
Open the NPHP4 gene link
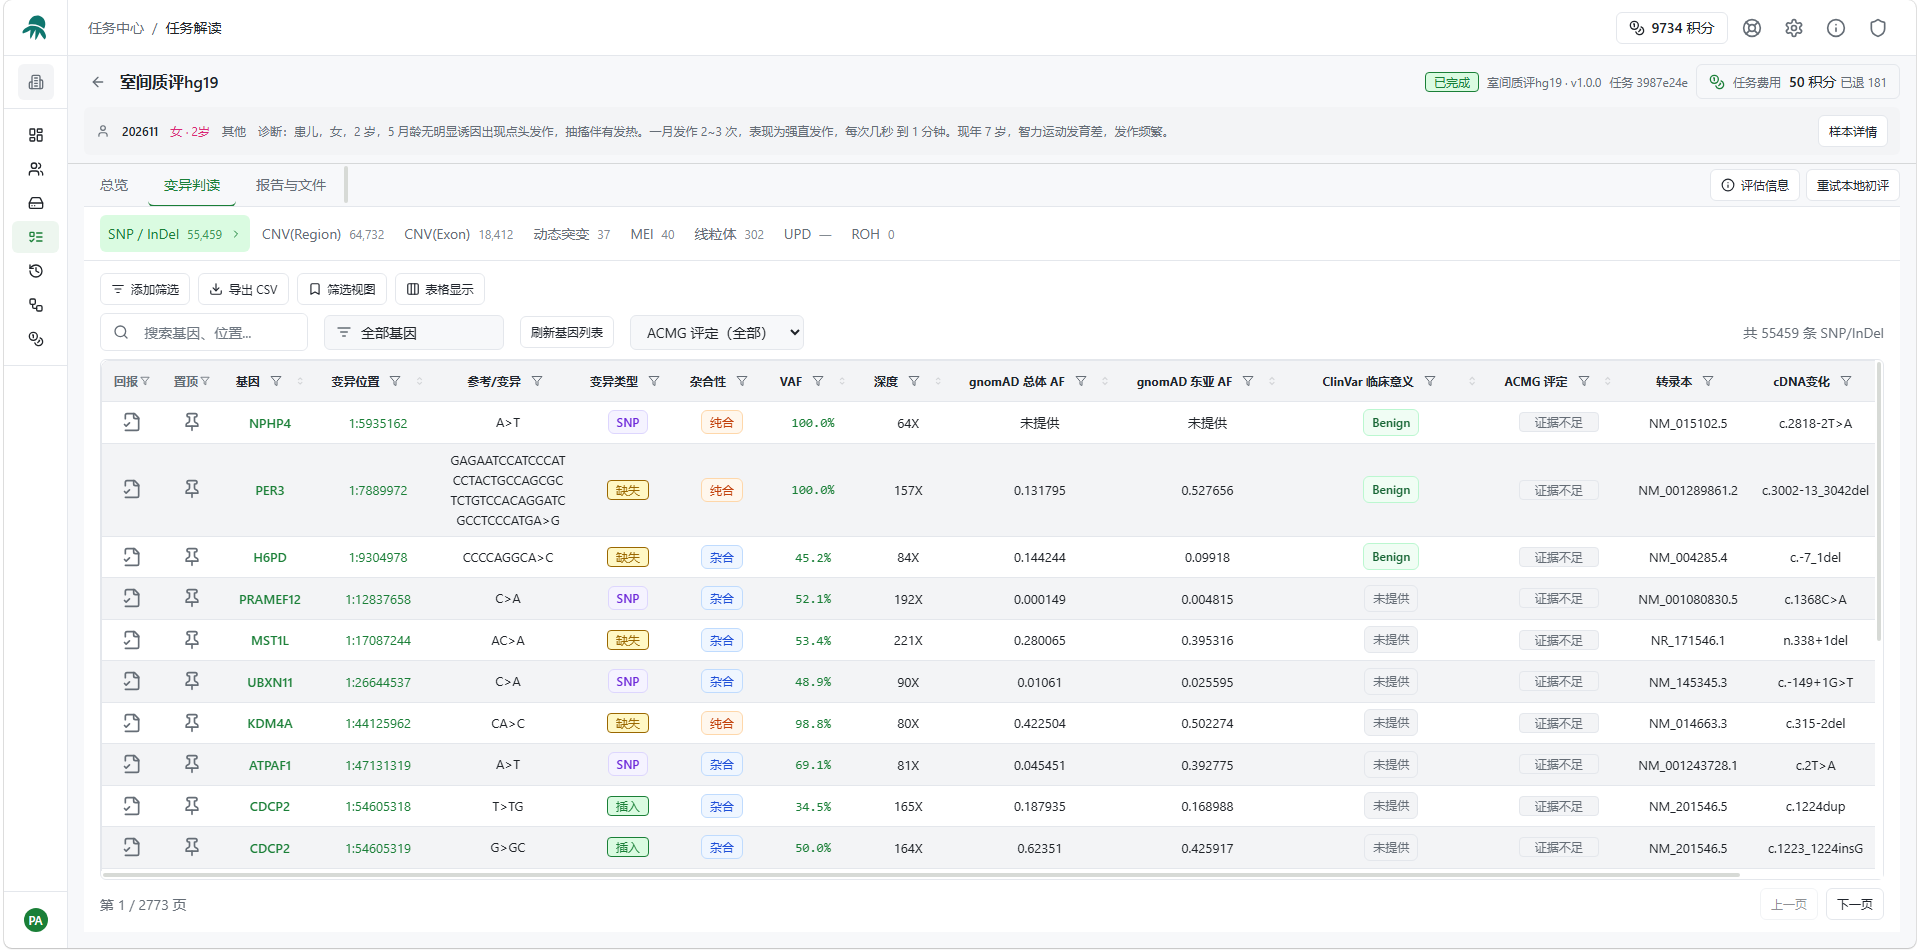(x=270, y=423)
